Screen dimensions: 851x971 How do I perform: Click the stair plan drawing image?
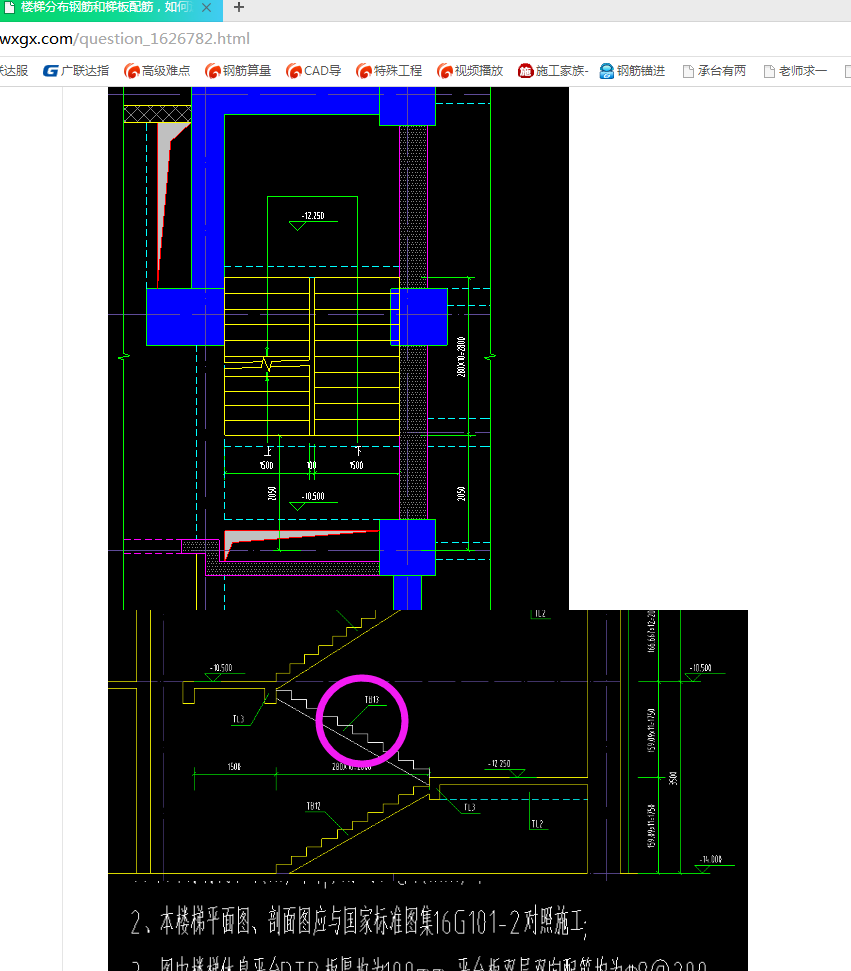[x=338, y=348]
